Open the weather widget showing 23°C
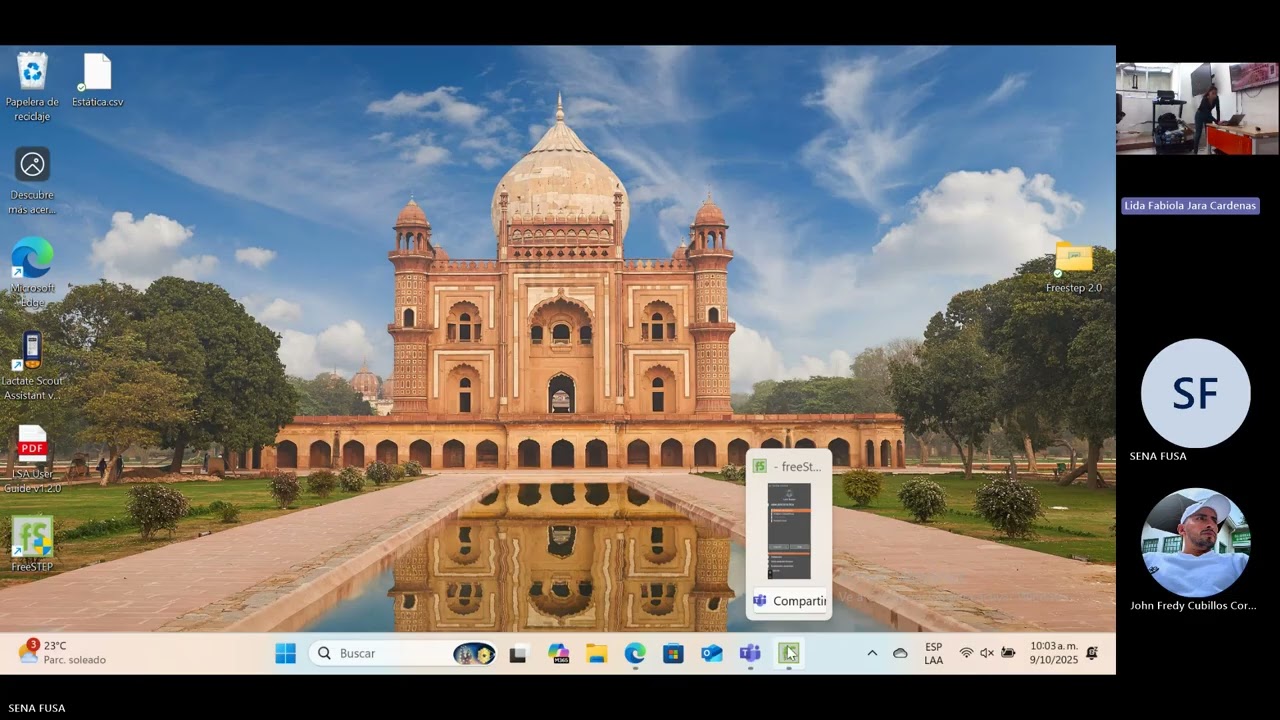Screen dimensions: 1280x720 click(62, 653)
